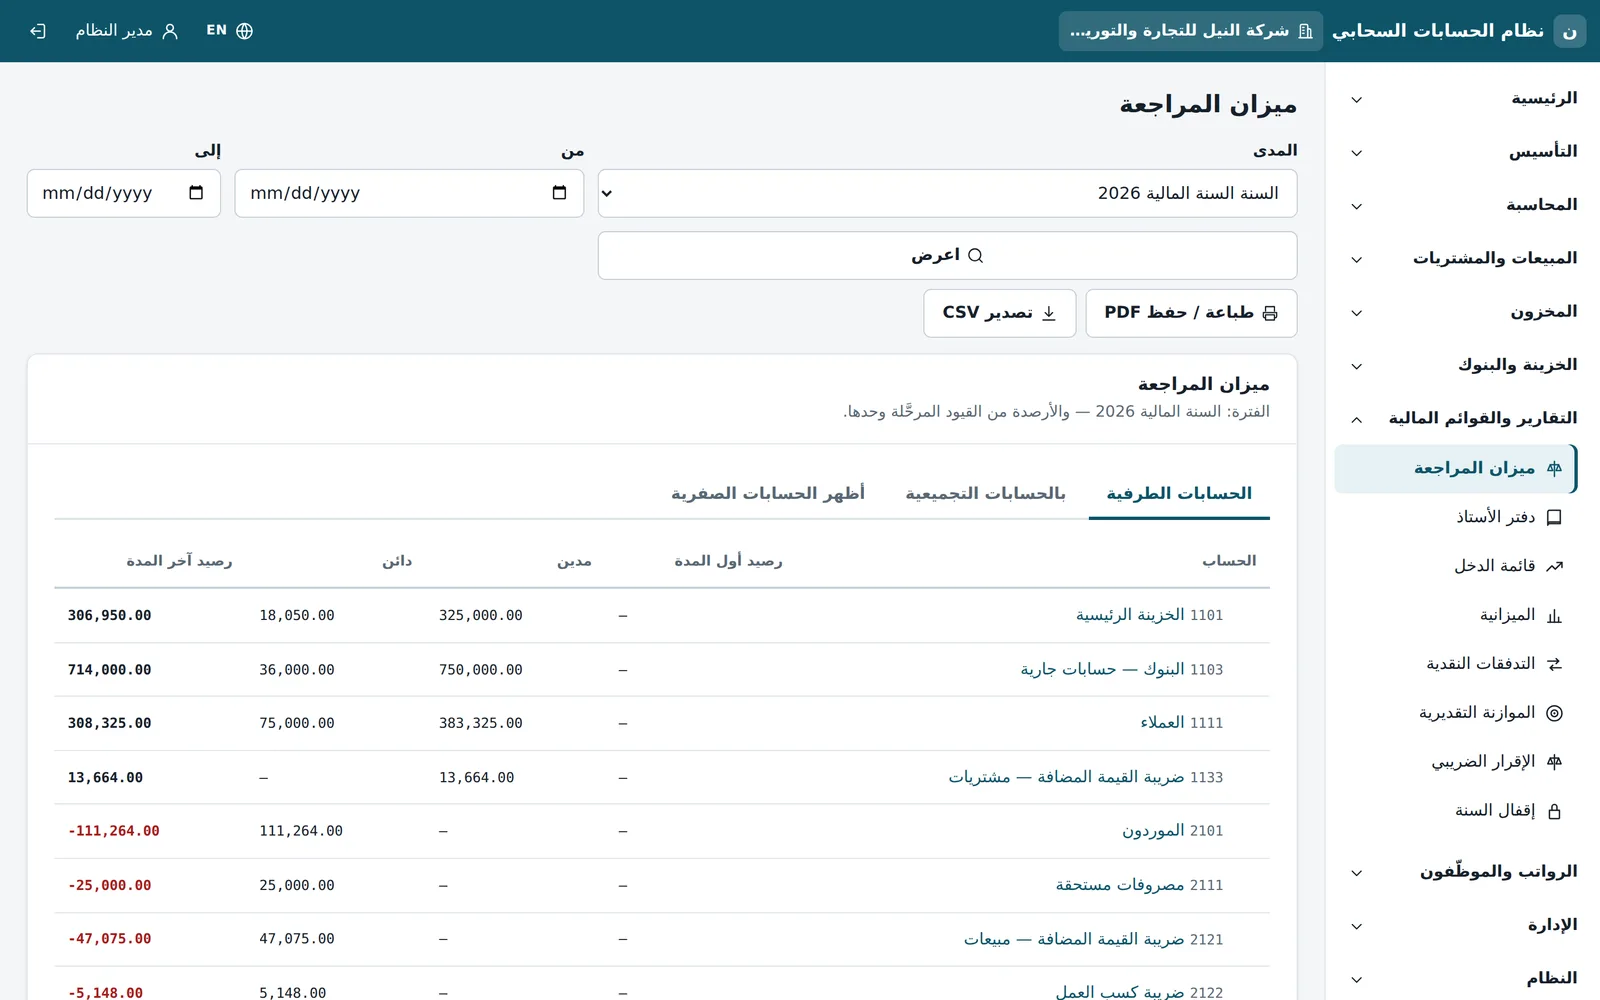This screenshot has height=1000, width=1600.
Task: Expand the الإدارة sidebar section
Action: pos(1463,925)
